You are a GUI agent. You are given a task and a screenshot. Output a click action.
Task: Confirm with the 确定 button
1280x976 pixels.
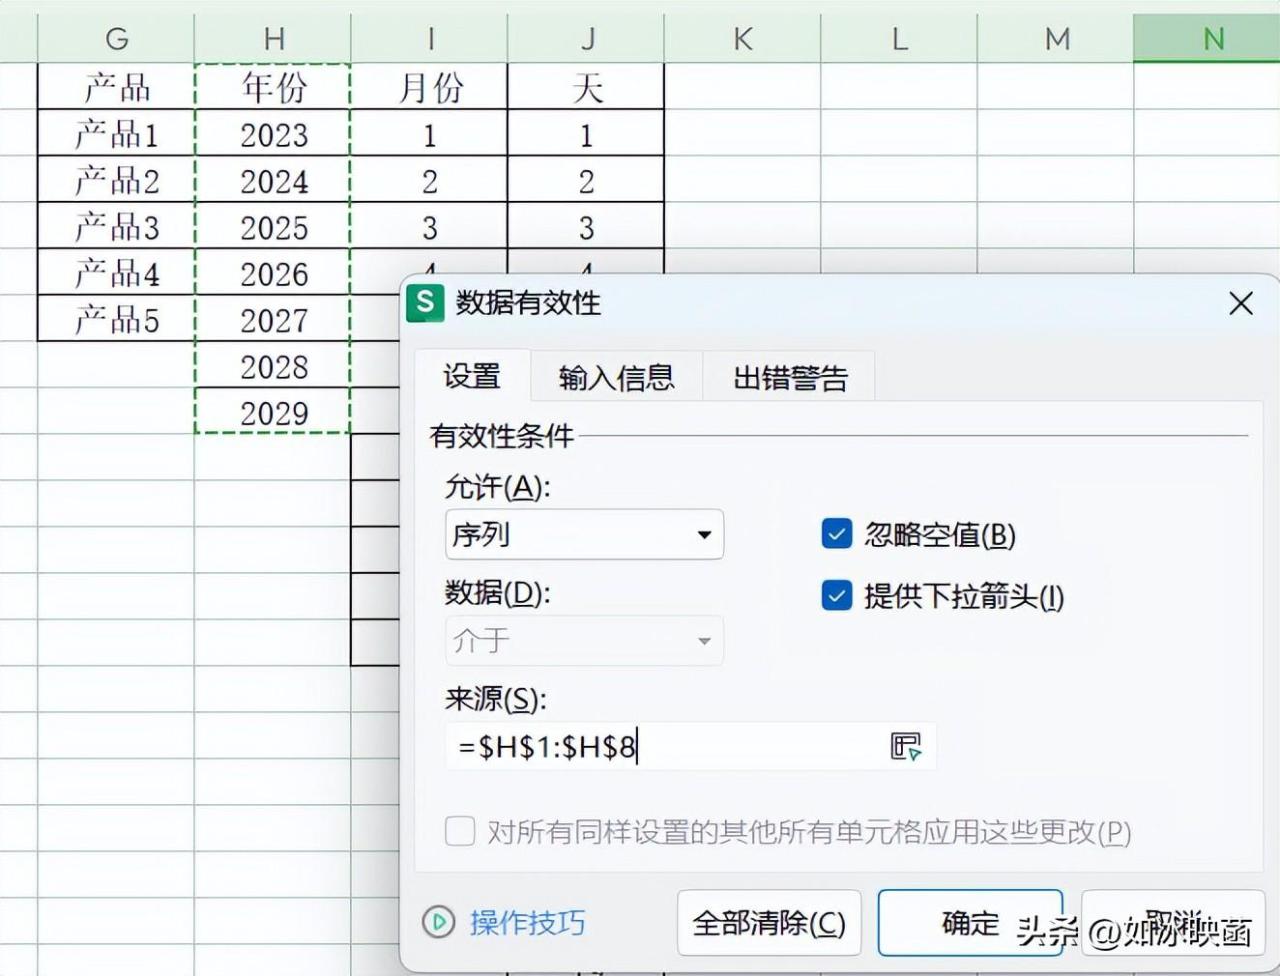click(970, 923)
